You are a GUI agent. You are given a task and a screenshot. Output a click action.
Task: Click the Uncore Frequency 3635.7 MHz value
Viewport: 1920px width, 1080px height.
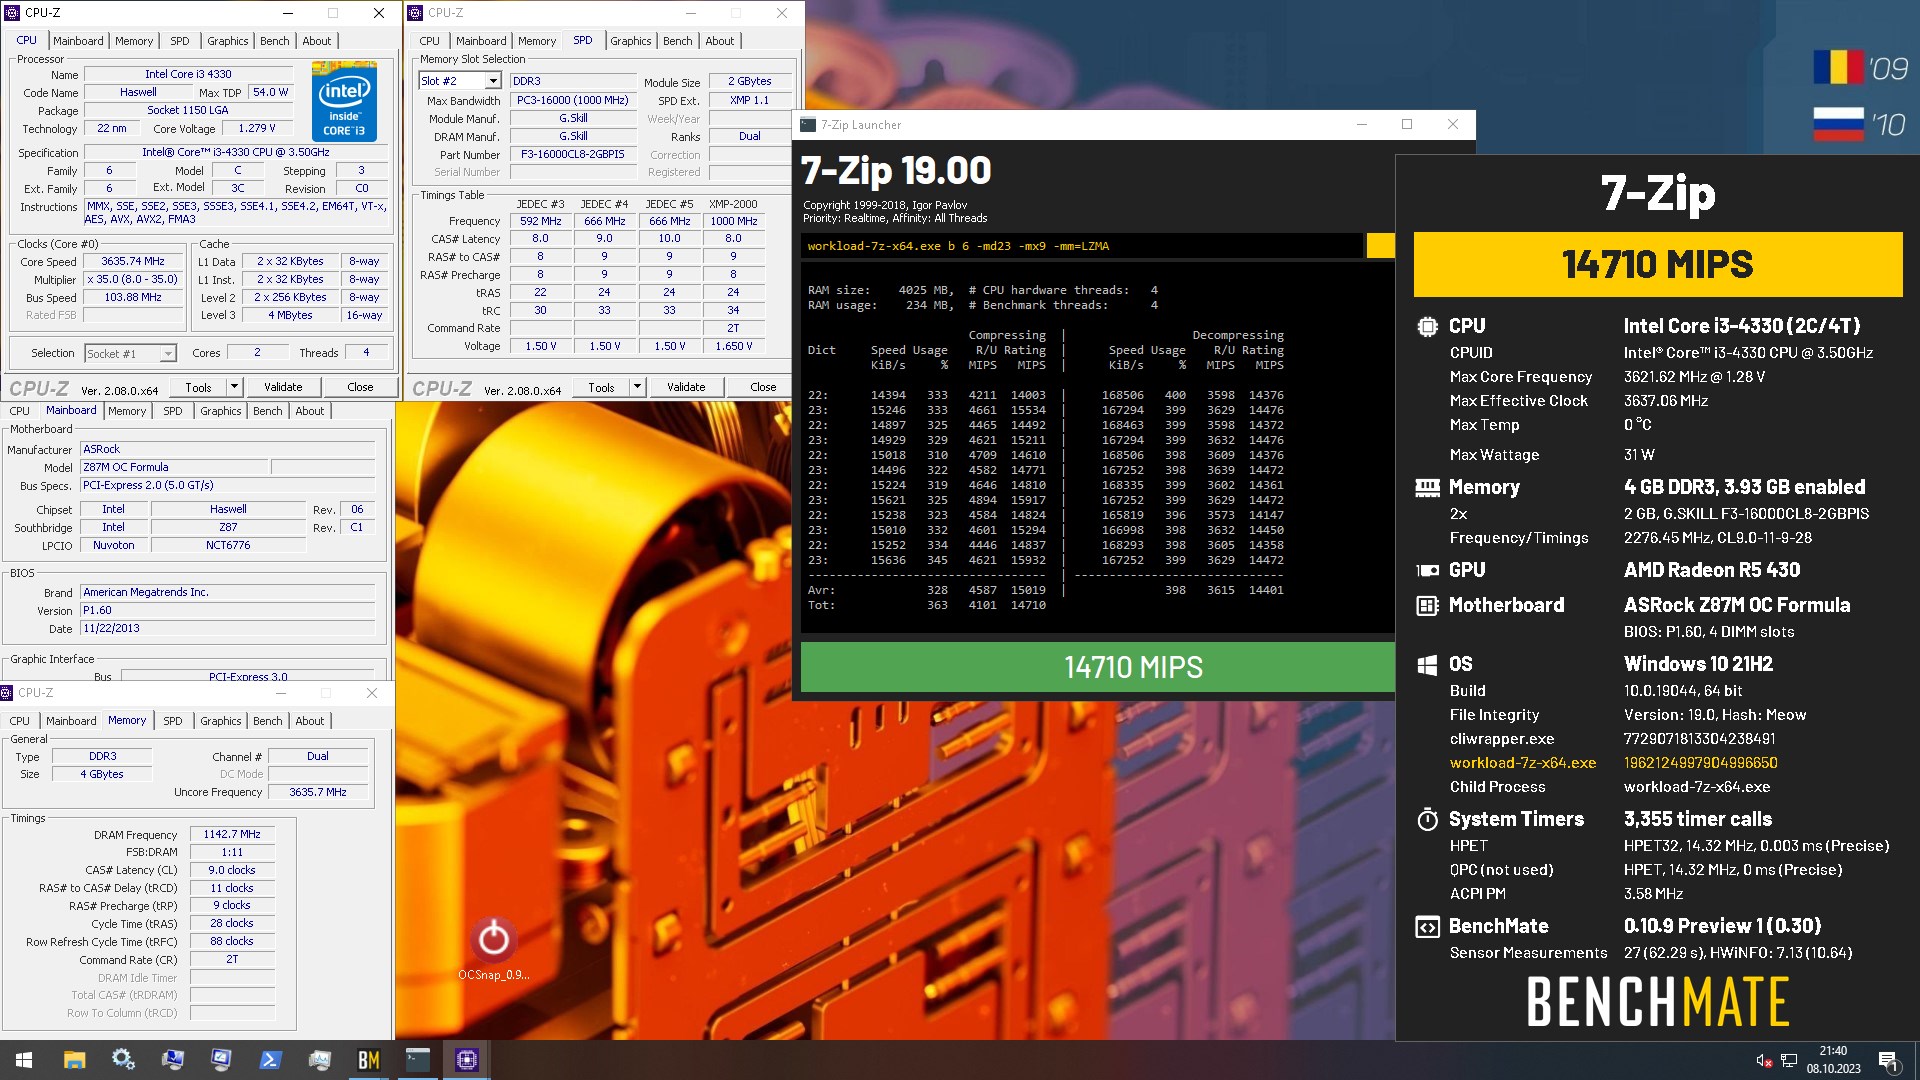tap(318, 792)
